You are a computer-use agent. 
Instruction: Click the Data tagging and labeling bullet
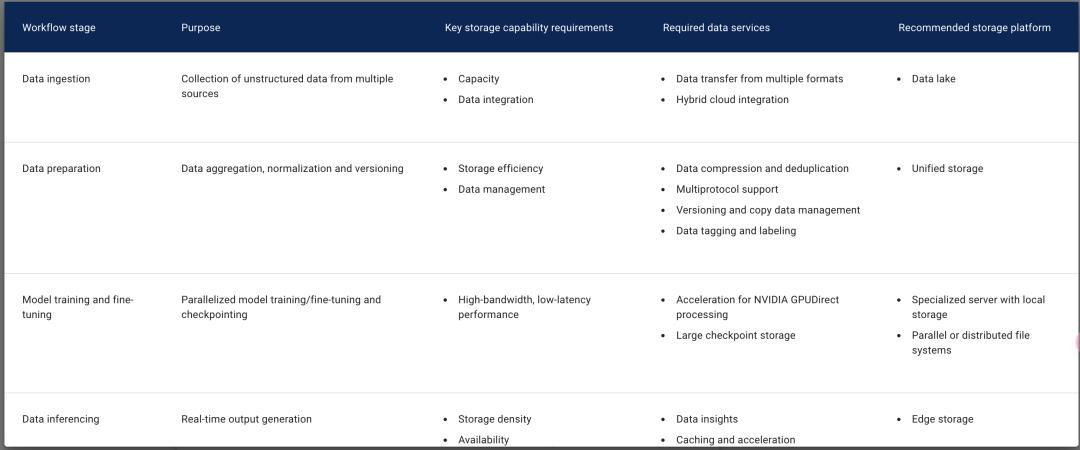tap(736, 231)
